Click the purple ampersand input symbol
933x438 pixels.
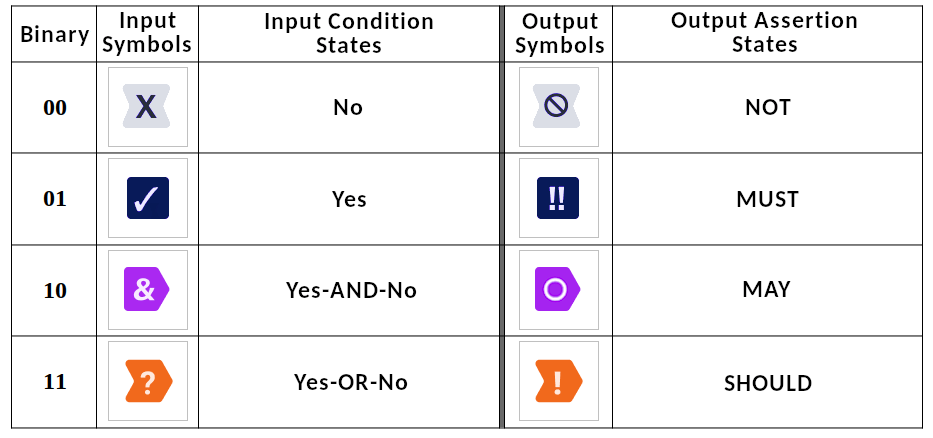(146, 289)
